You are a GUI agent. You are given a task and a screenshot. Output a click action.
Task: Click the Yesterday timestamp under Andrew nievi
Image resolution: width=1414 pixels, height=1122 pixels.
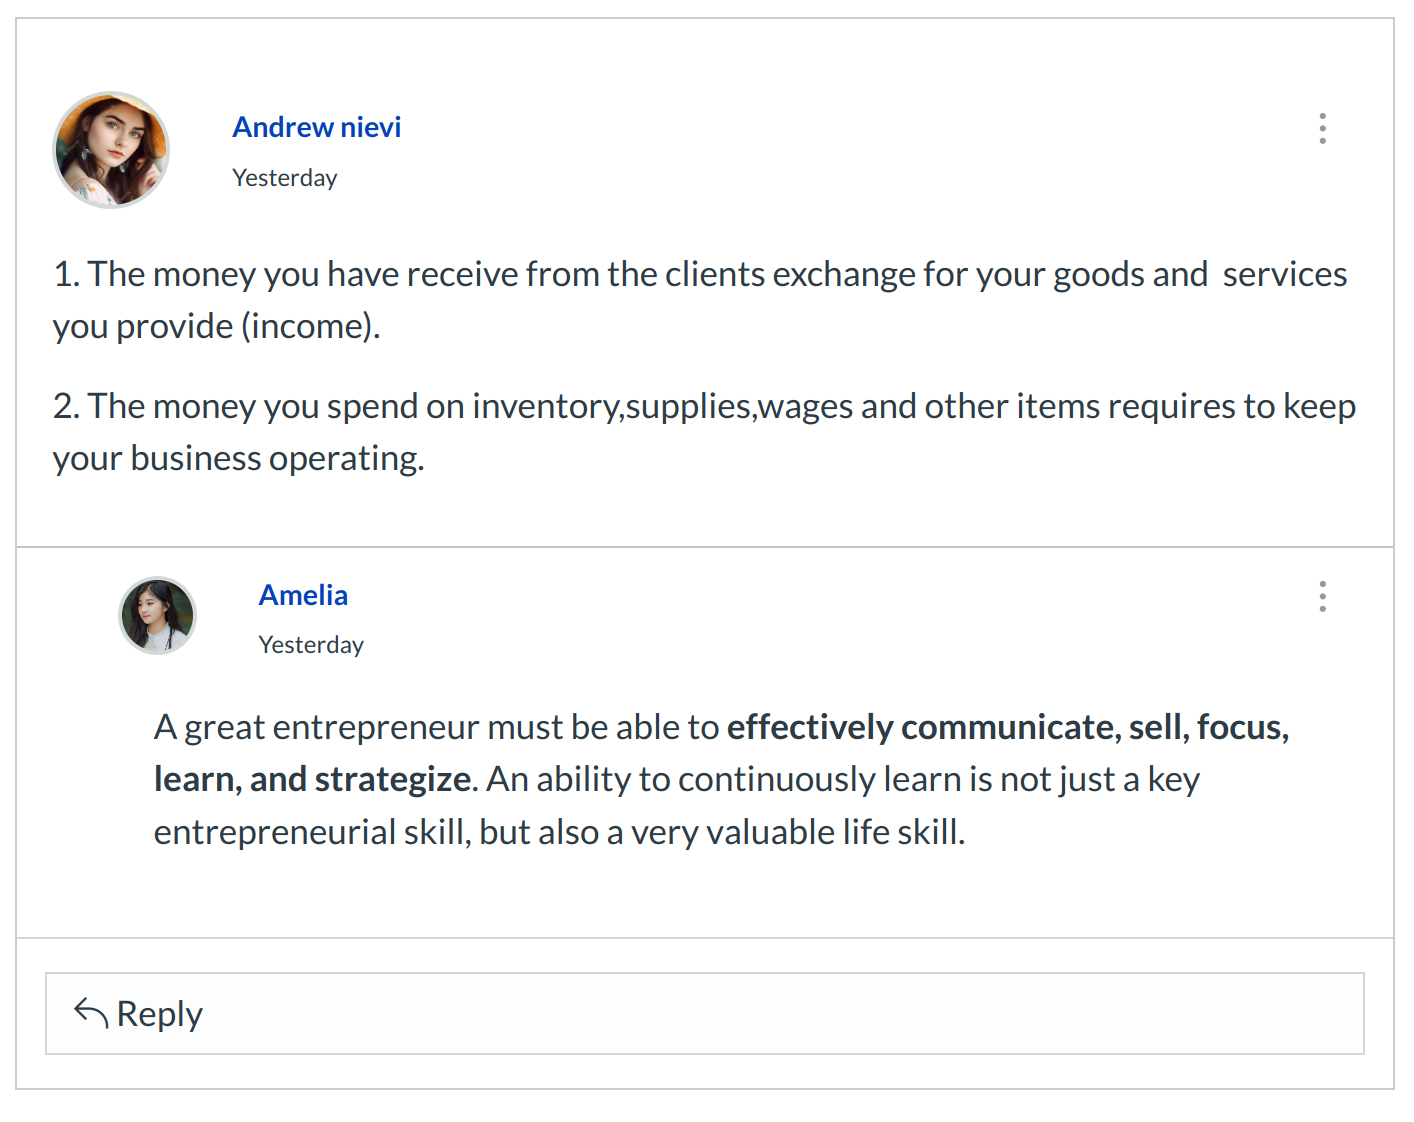285,178
